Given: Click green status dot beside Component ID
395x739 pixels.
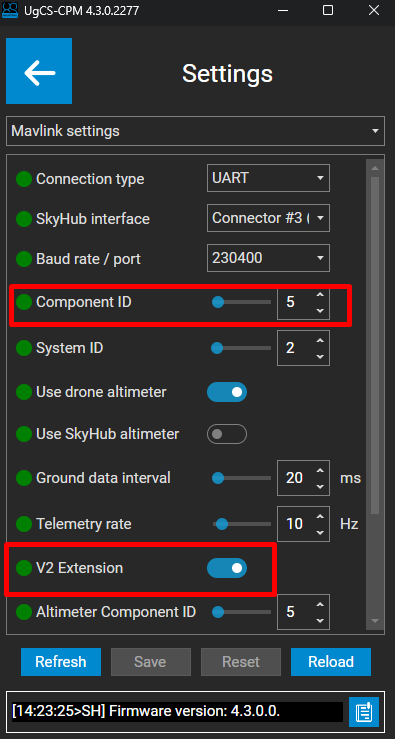Looking at the screenshot, I should pos(24,302).
